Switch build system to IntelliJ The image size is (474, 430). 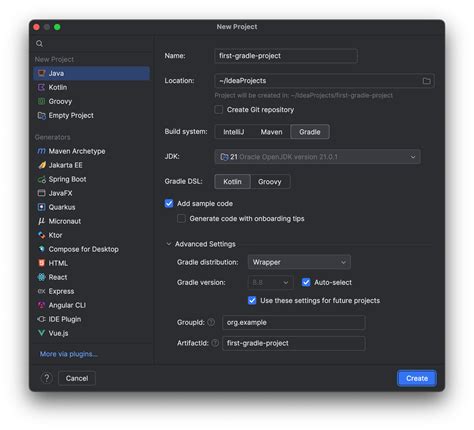[x=234, y=132]
